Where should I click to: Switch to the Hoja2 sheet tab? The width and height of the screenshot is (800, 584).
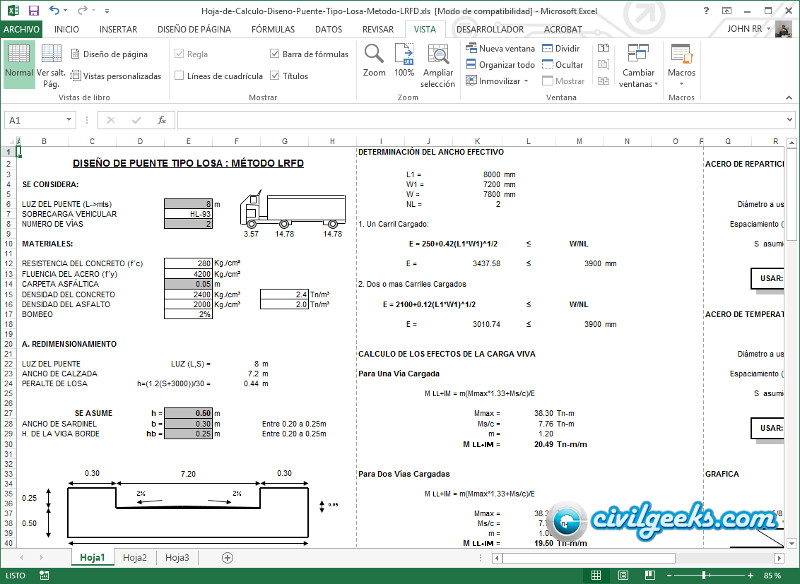(134, 558)
